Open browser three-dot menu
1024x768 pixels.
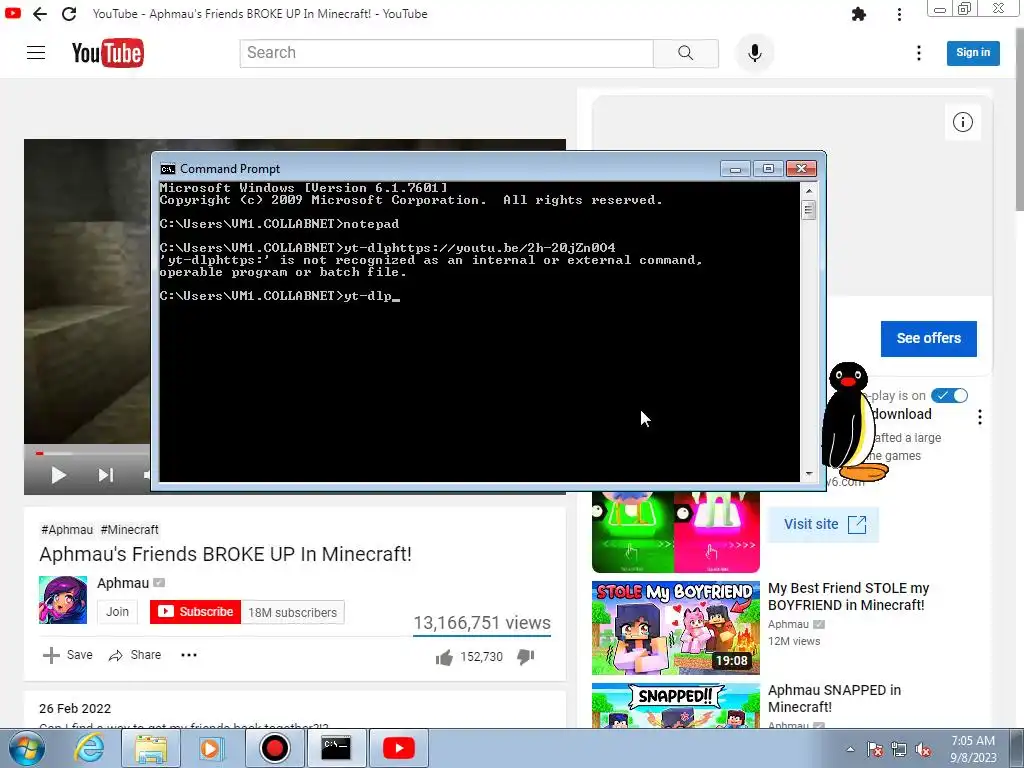[899, 14]
